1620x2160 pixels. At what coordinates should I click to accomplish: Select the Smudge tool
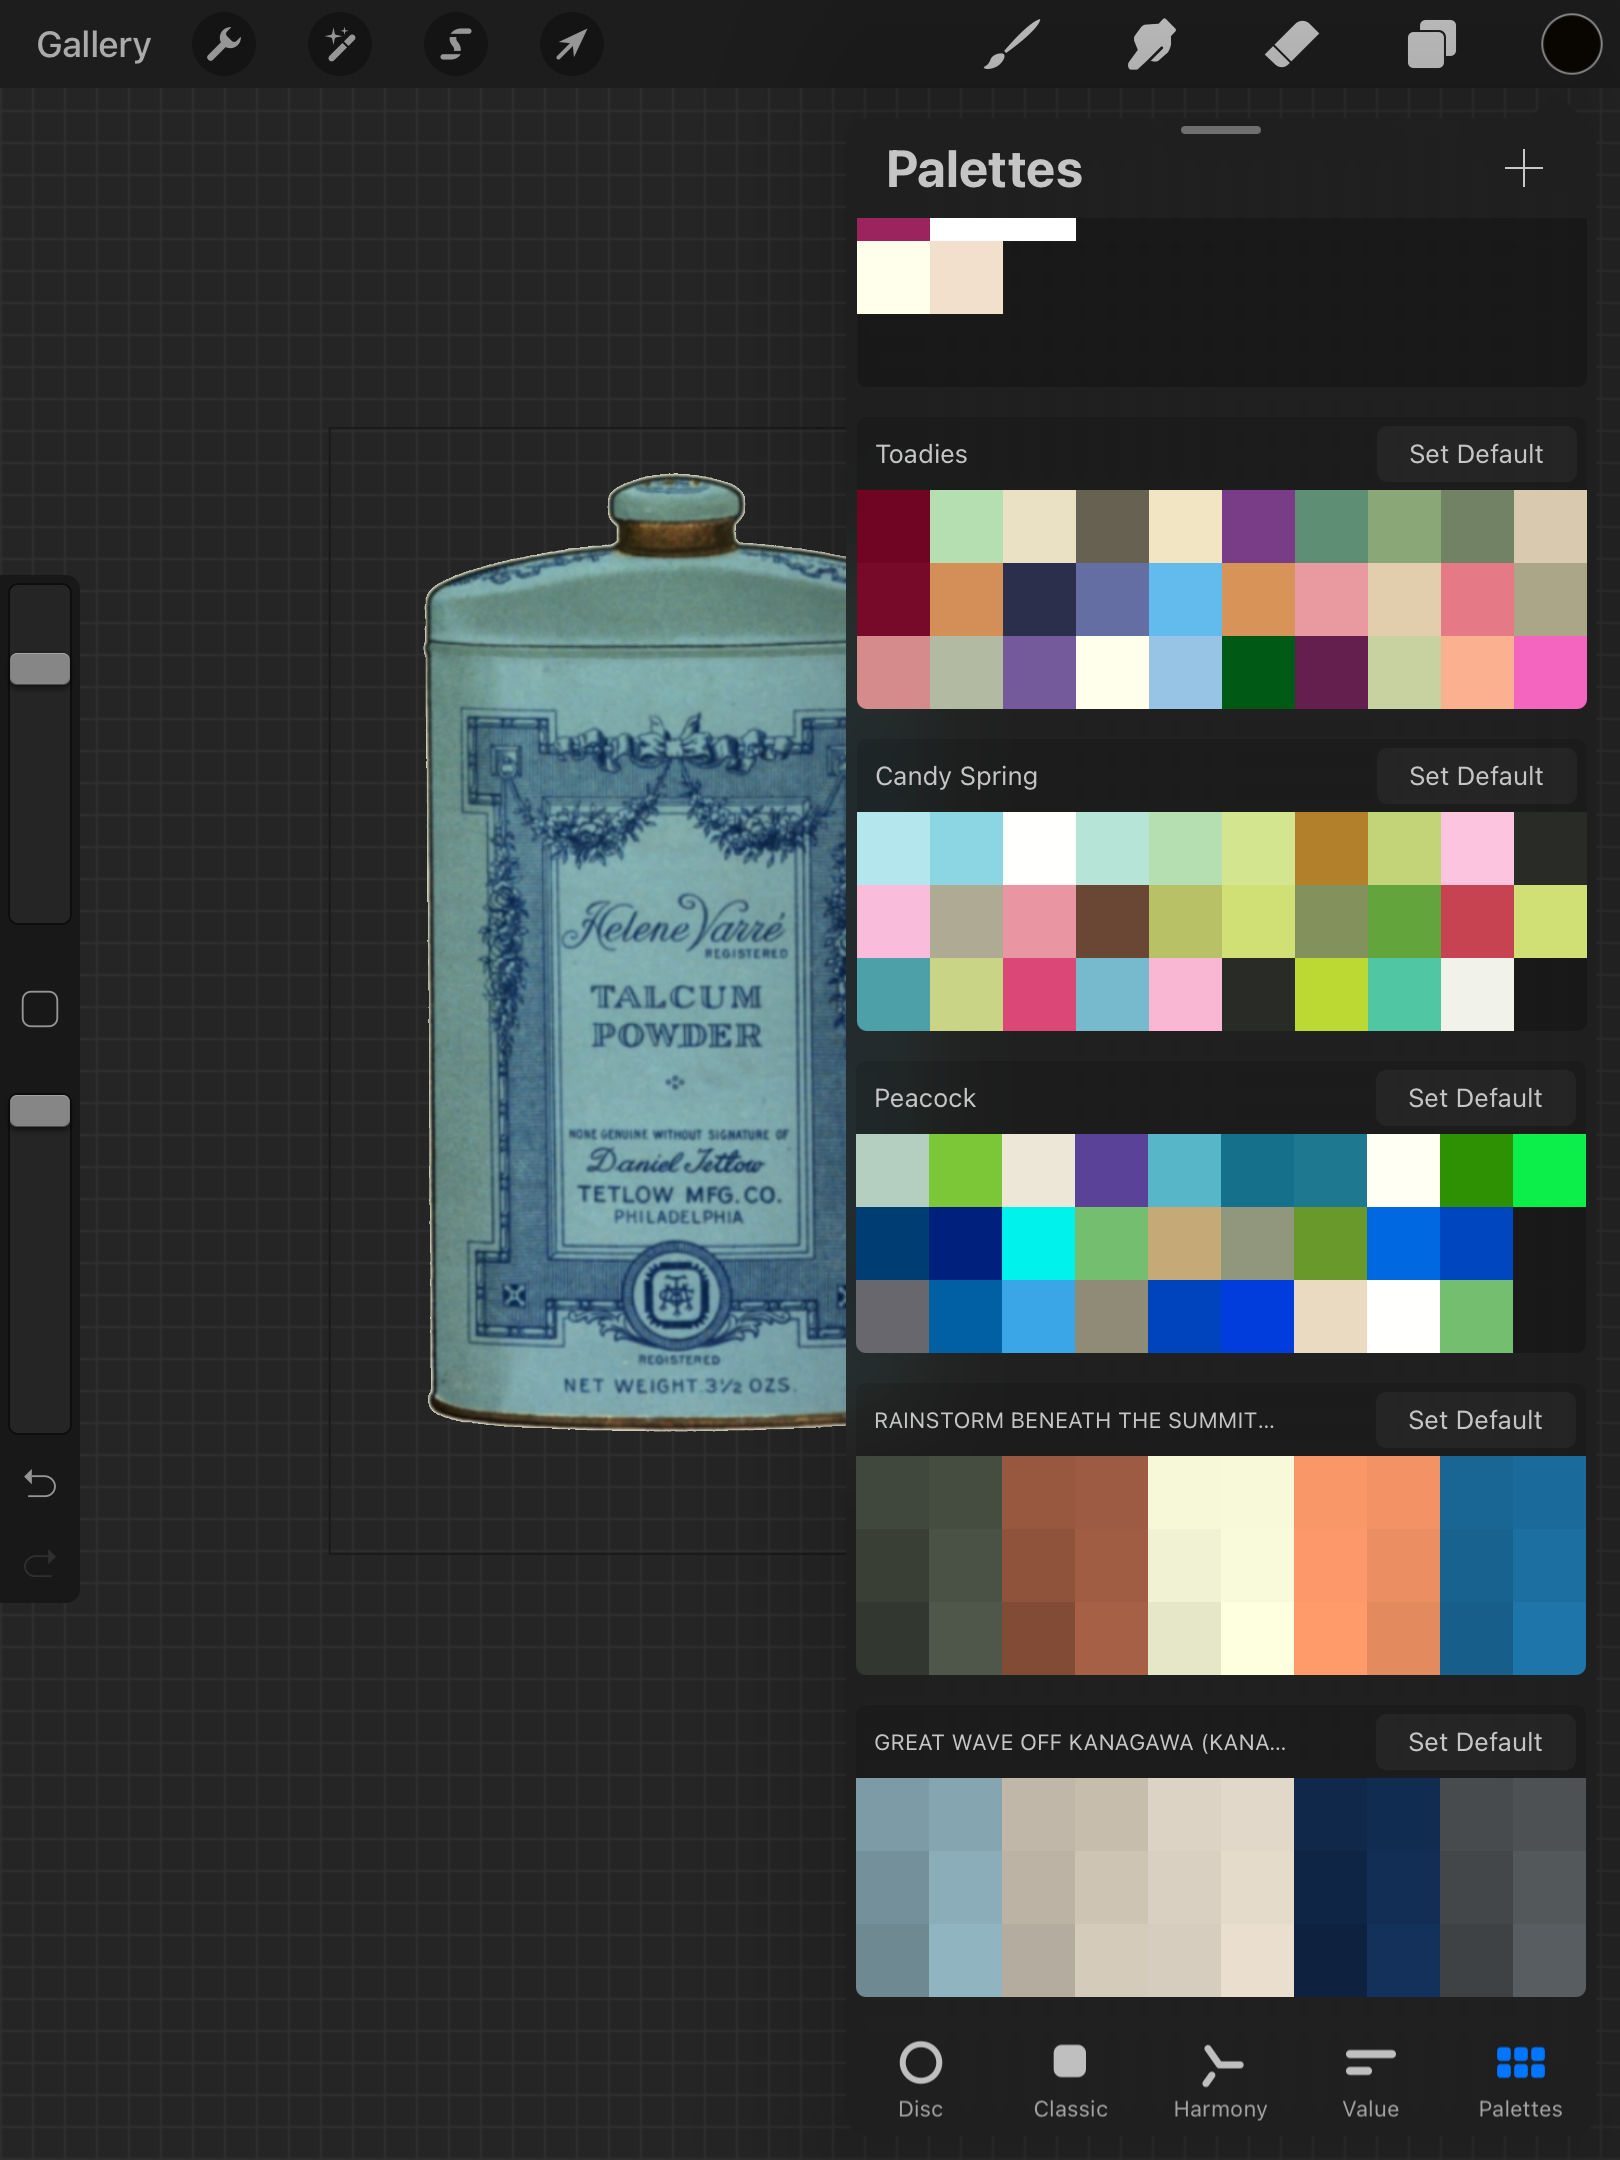pos(1152,45)
